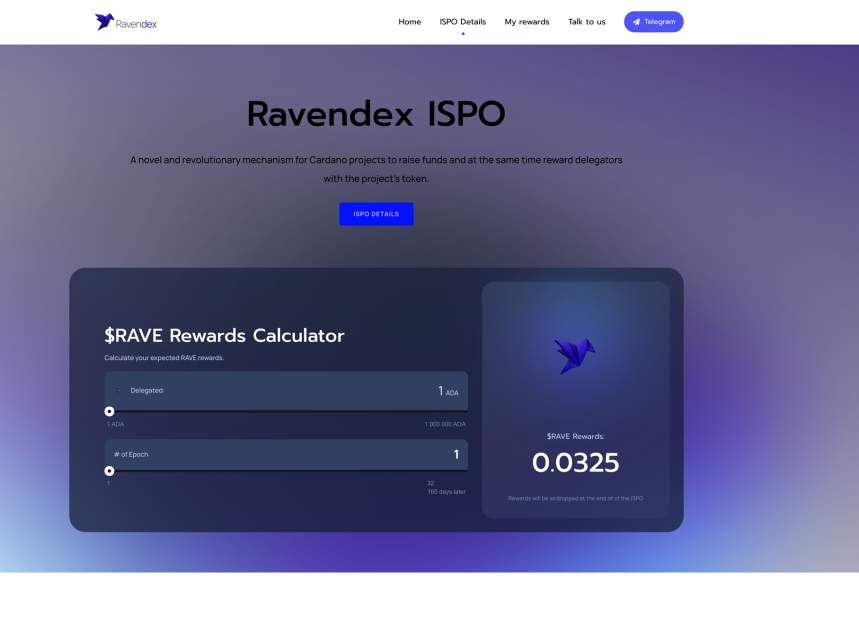This screenshot has width=859, height=643.
Task: Click the blue indicator dot under ISPO Details
Action: [461, 33]
